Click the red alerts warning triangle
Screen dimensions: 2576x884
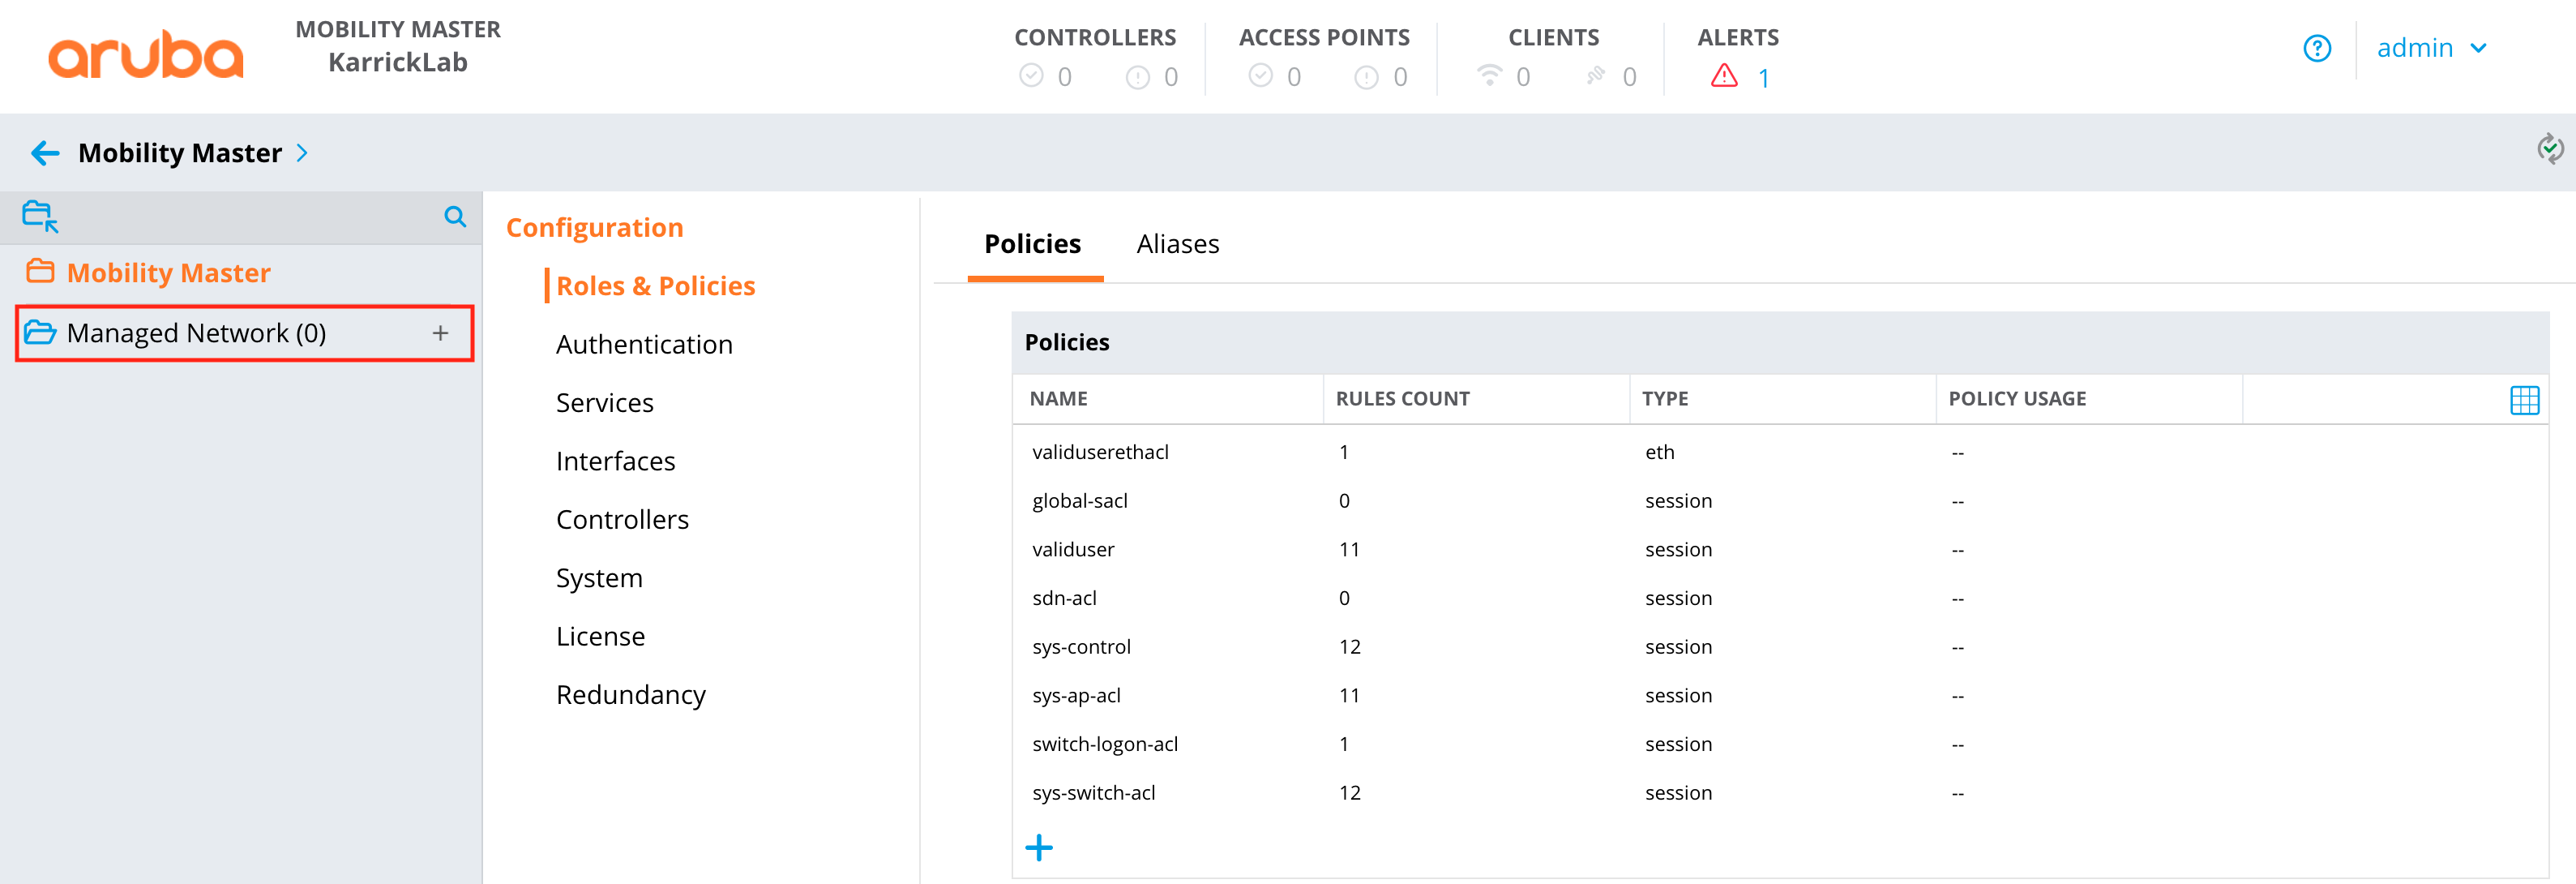(x=1724, y=77)
